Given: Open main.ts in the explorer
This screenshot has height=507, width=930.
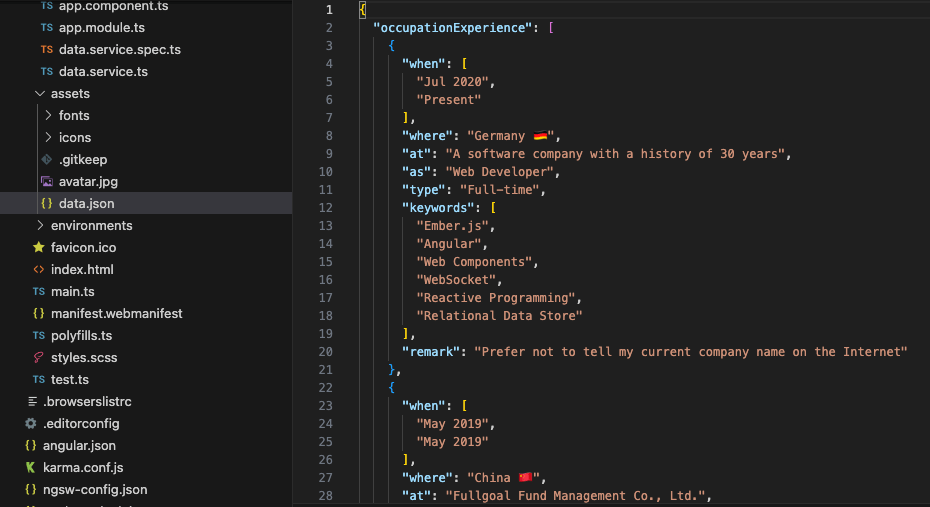Looking at the screenshot, I should [72, 292].
